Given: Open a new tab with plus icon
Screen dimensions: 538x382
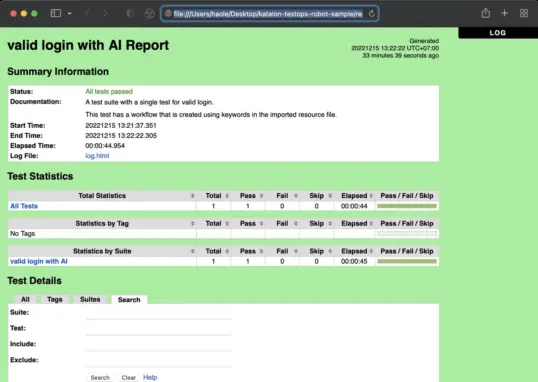Looking at the screenshot, I should 504,13.
